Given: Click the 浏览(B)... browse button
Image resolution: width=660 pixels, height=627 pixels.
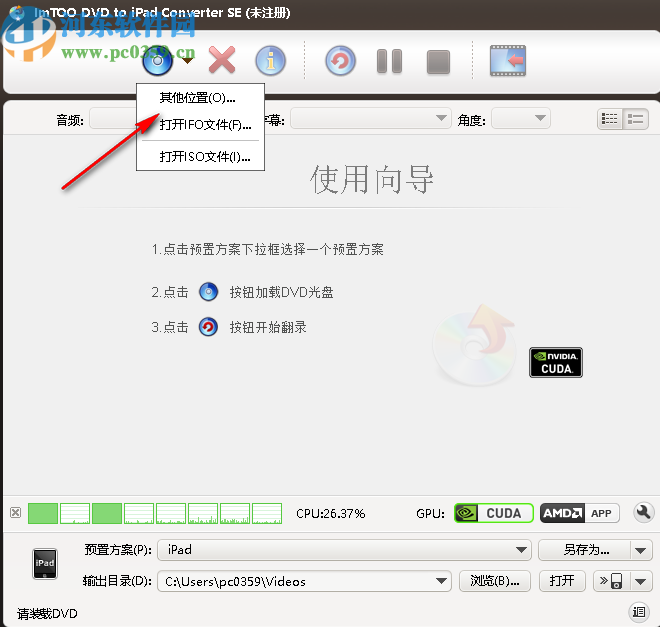Looking at the screenshot, I should 495,581.
